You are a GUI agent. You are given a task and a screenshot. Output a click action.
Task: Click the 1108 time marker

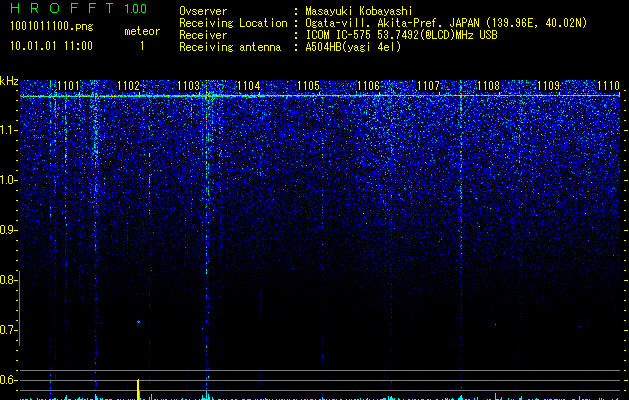[489, 85]
